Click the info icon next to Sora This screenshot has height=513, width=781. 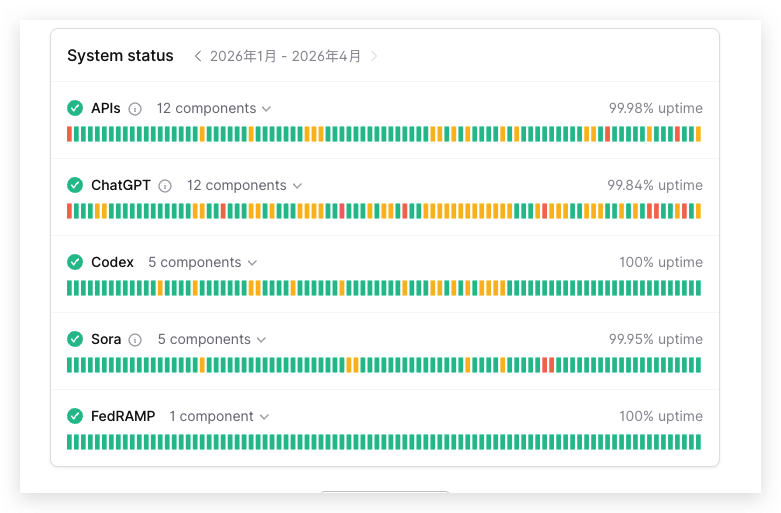135,340
